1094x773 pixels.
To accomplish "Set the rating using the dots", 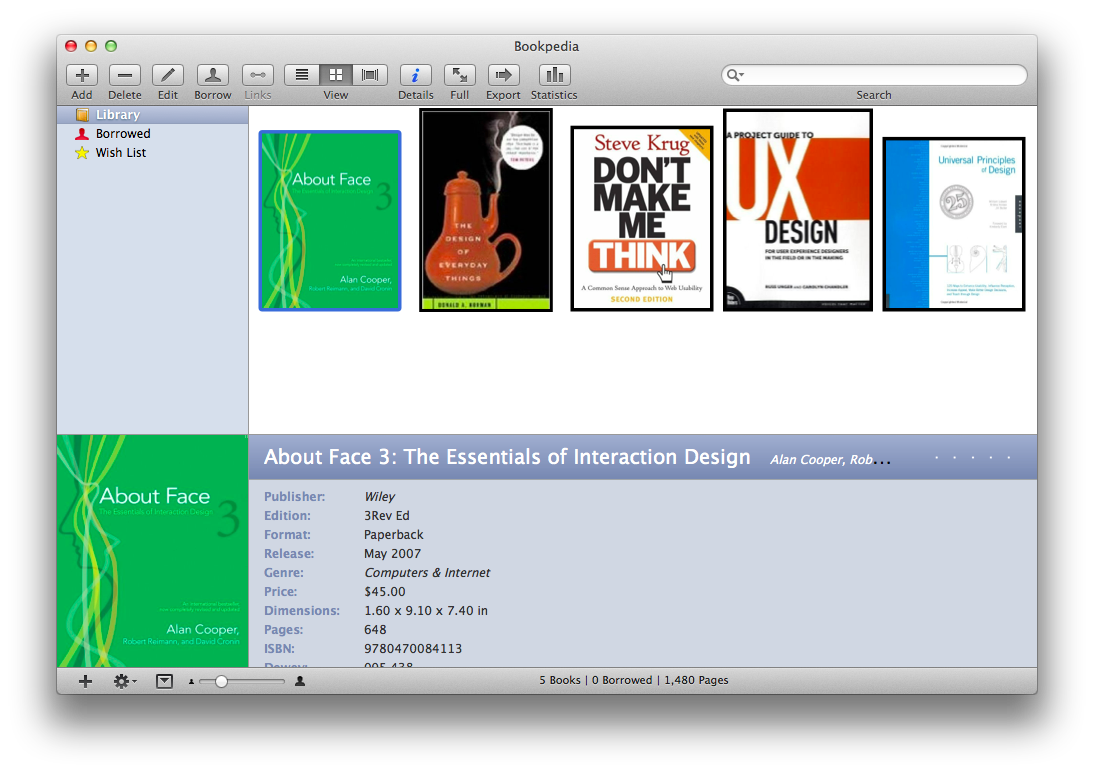I will tap(973, 458).
